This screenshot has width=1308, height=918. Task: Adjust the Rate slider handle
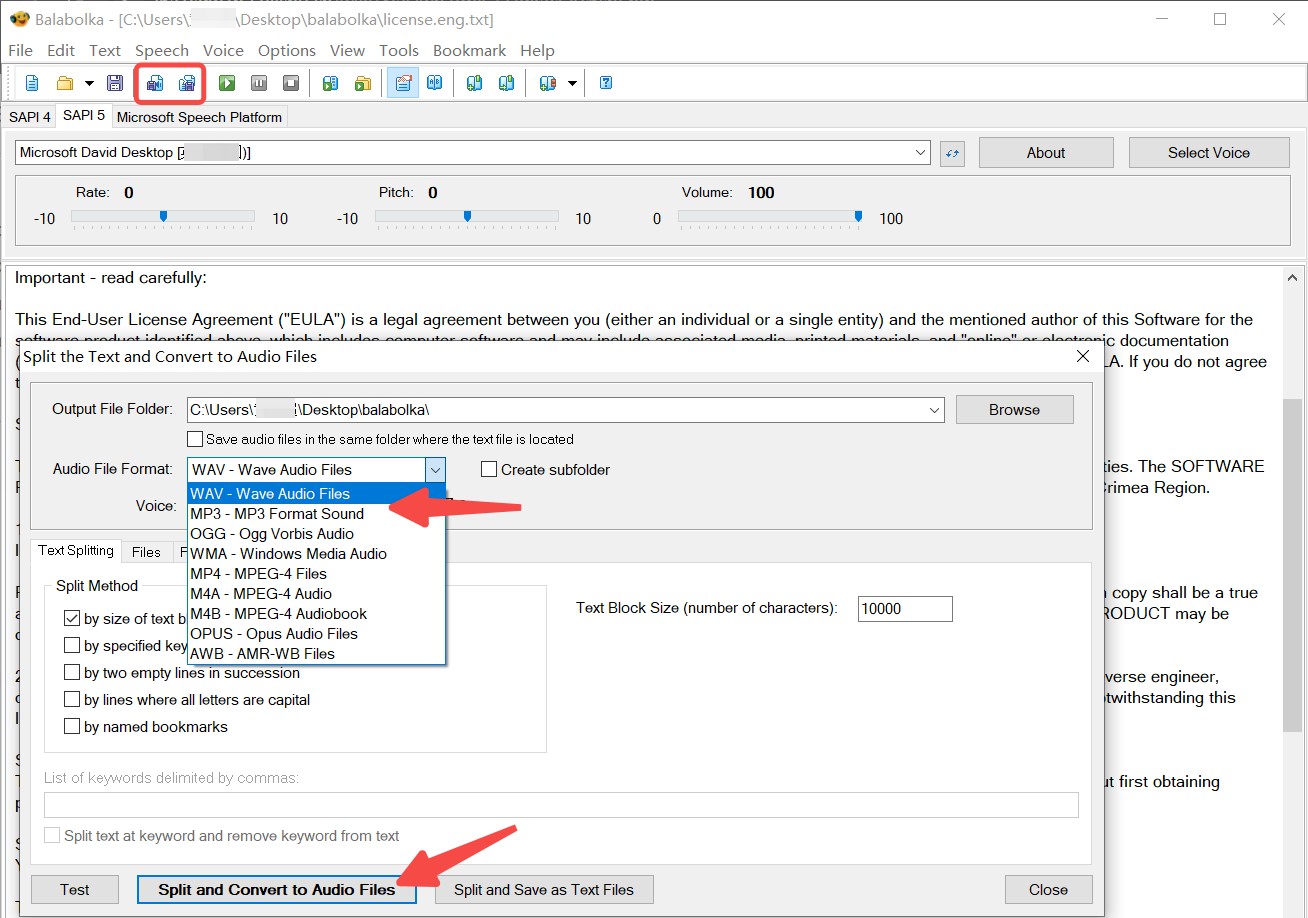tap(163, 216)
